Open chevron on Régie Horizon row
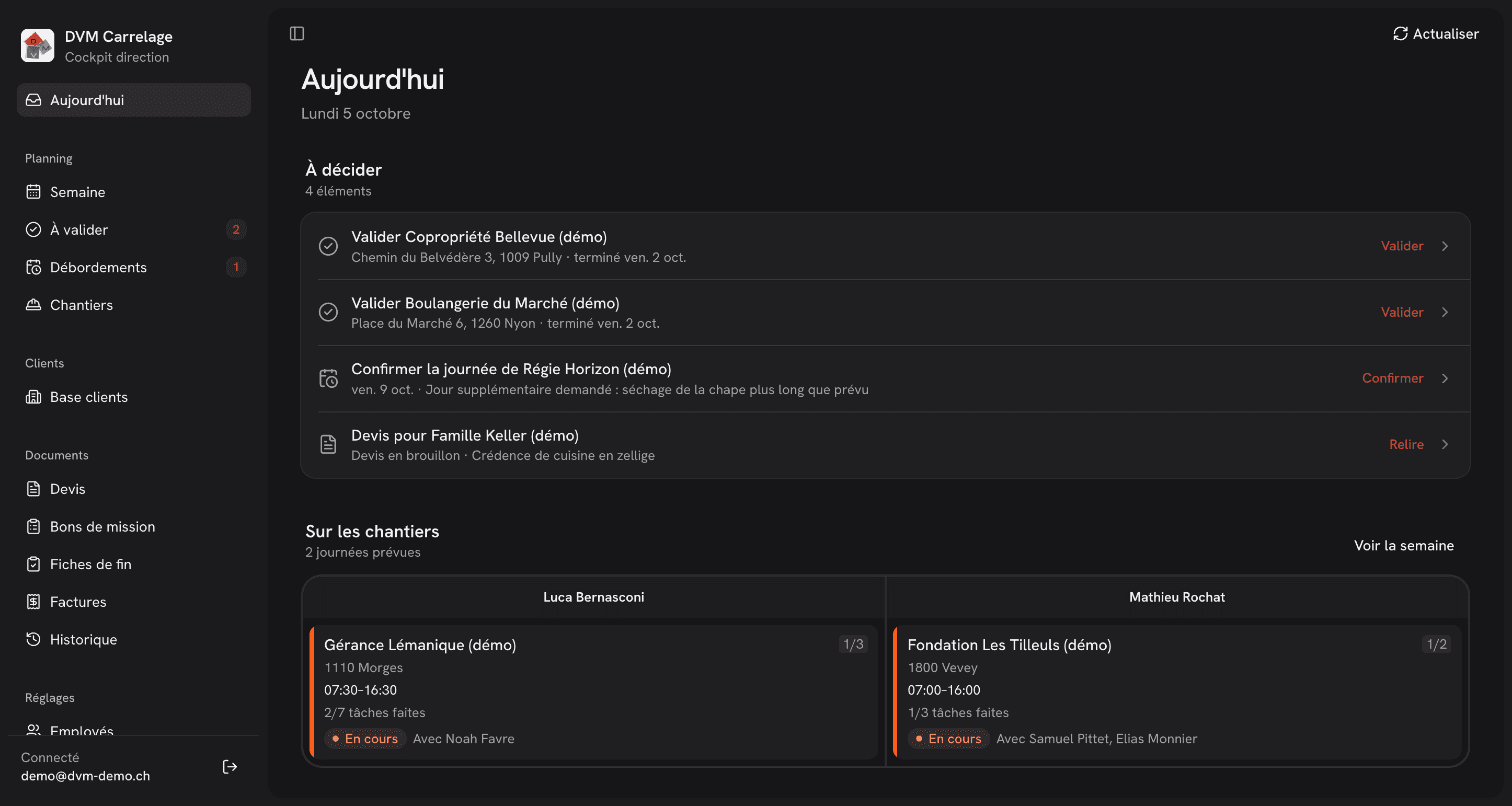1512x806 pixels. click(1445, 378)
